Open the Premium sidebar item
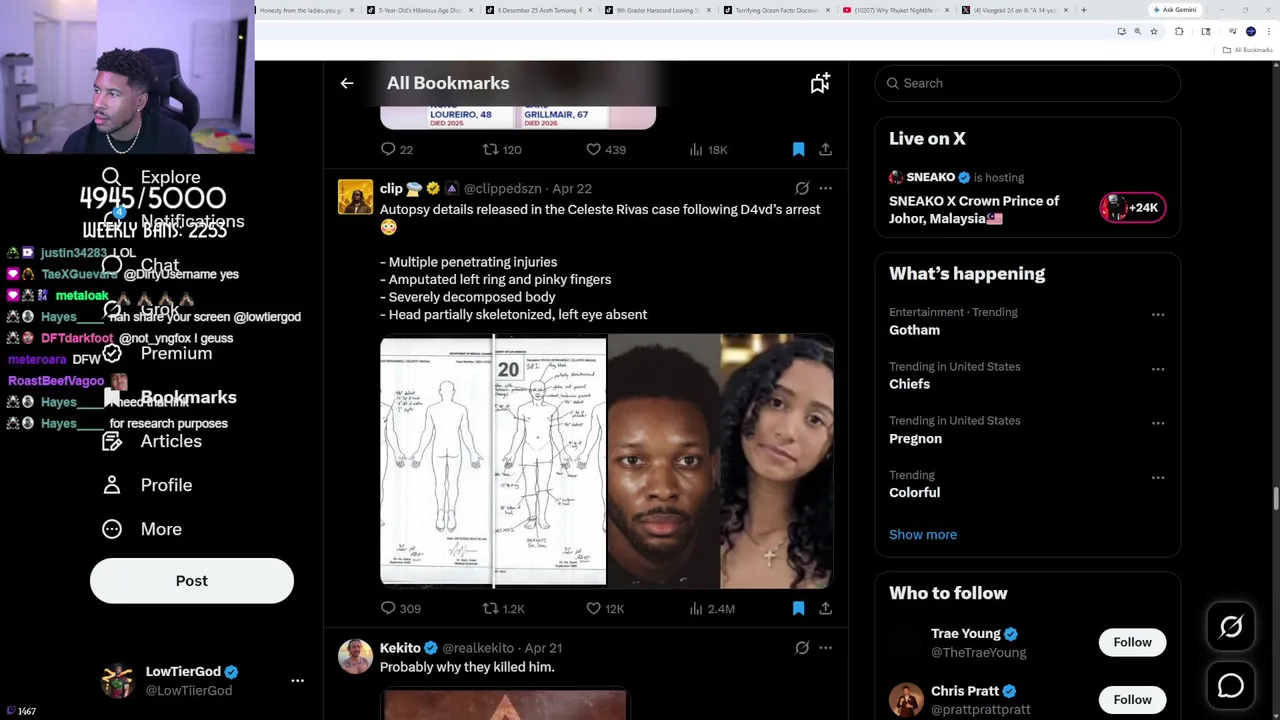This screenshot has width=1280, height=720. coord(157,353)
